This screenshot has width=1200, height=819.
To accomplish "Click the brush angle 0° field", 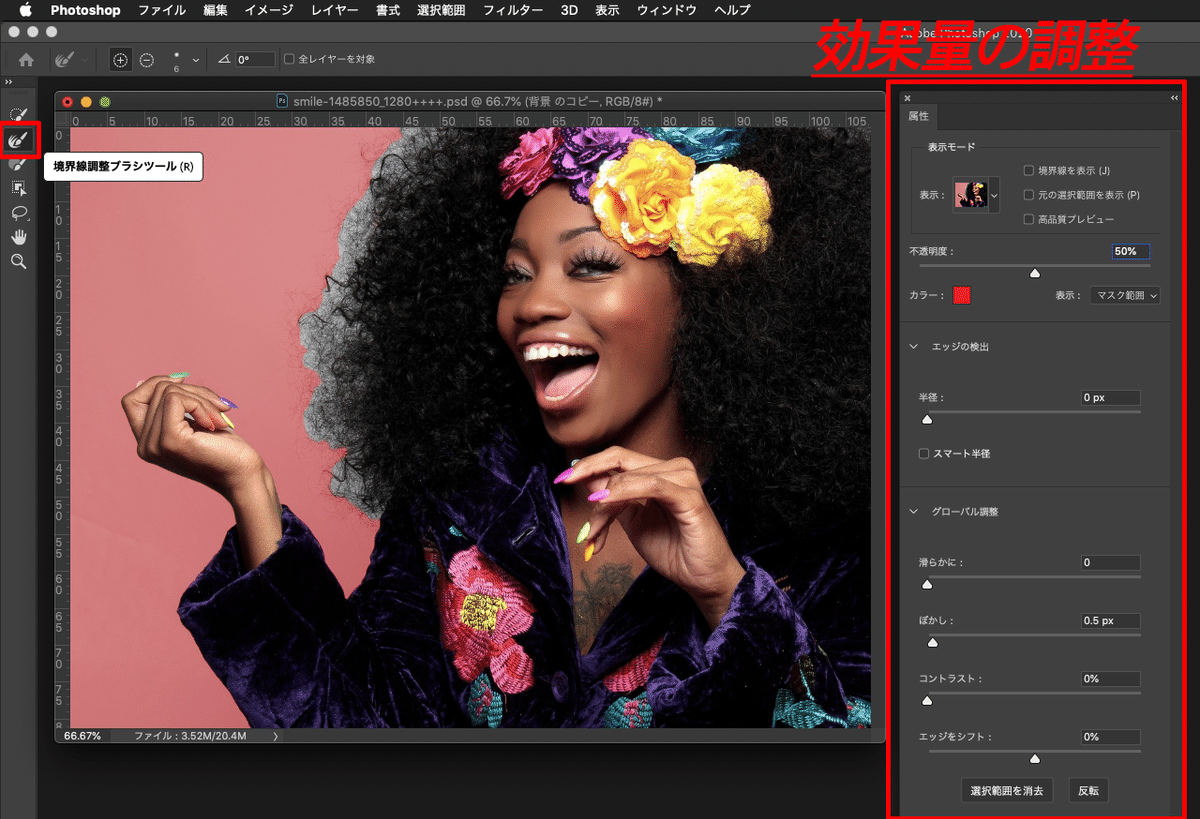I will click(254, 60).
